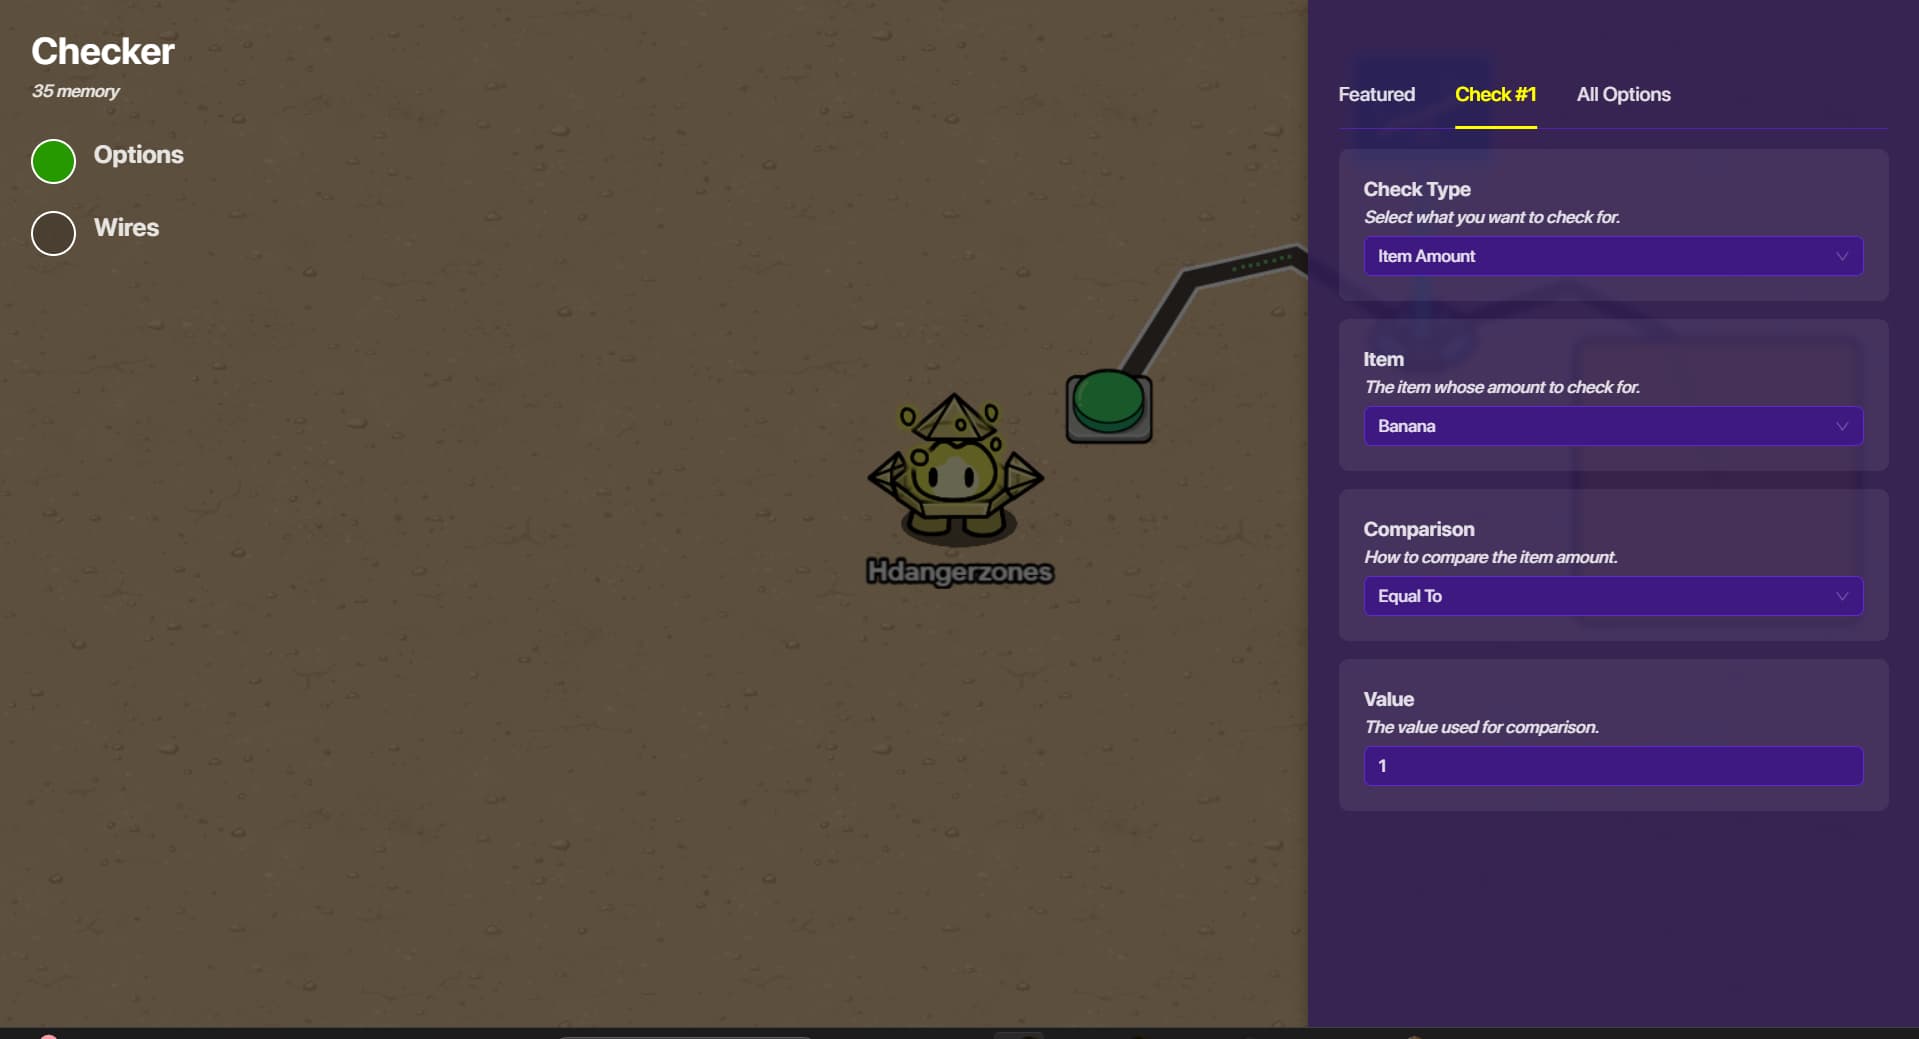Select the Check #1 tab
This screenshot has width=1919, height=1039.
click(1495, 95)
